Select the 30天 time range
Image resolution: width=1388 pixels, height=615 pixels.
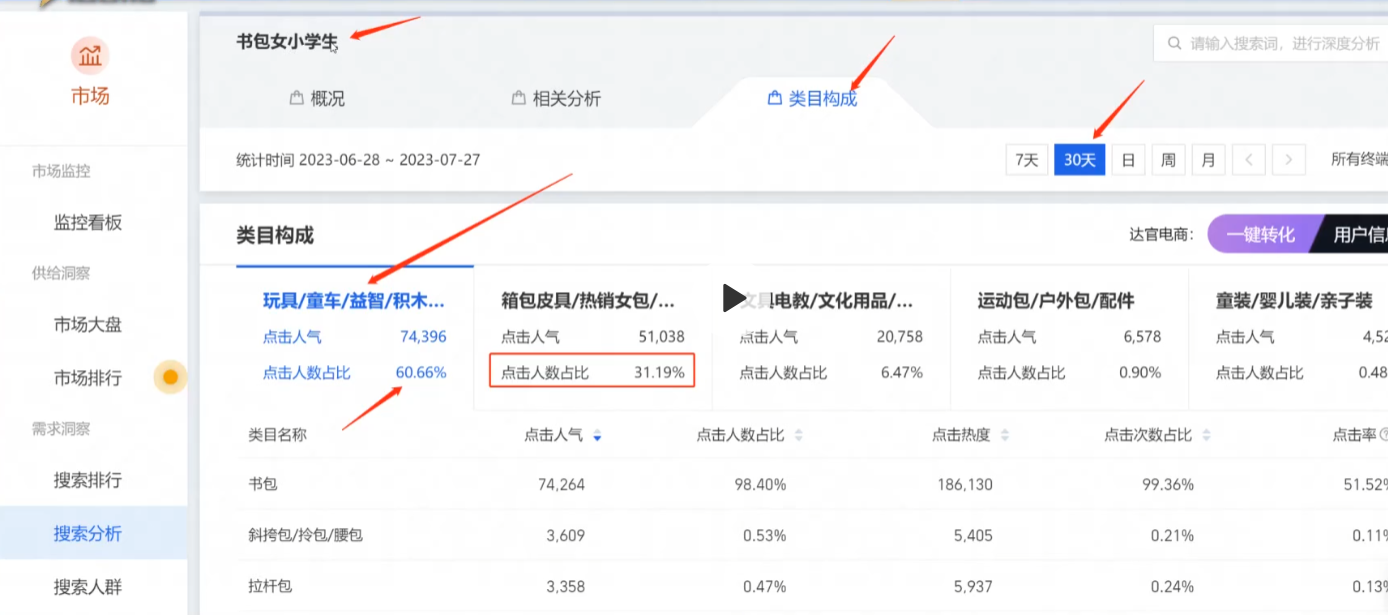[x=1079, y=160]
